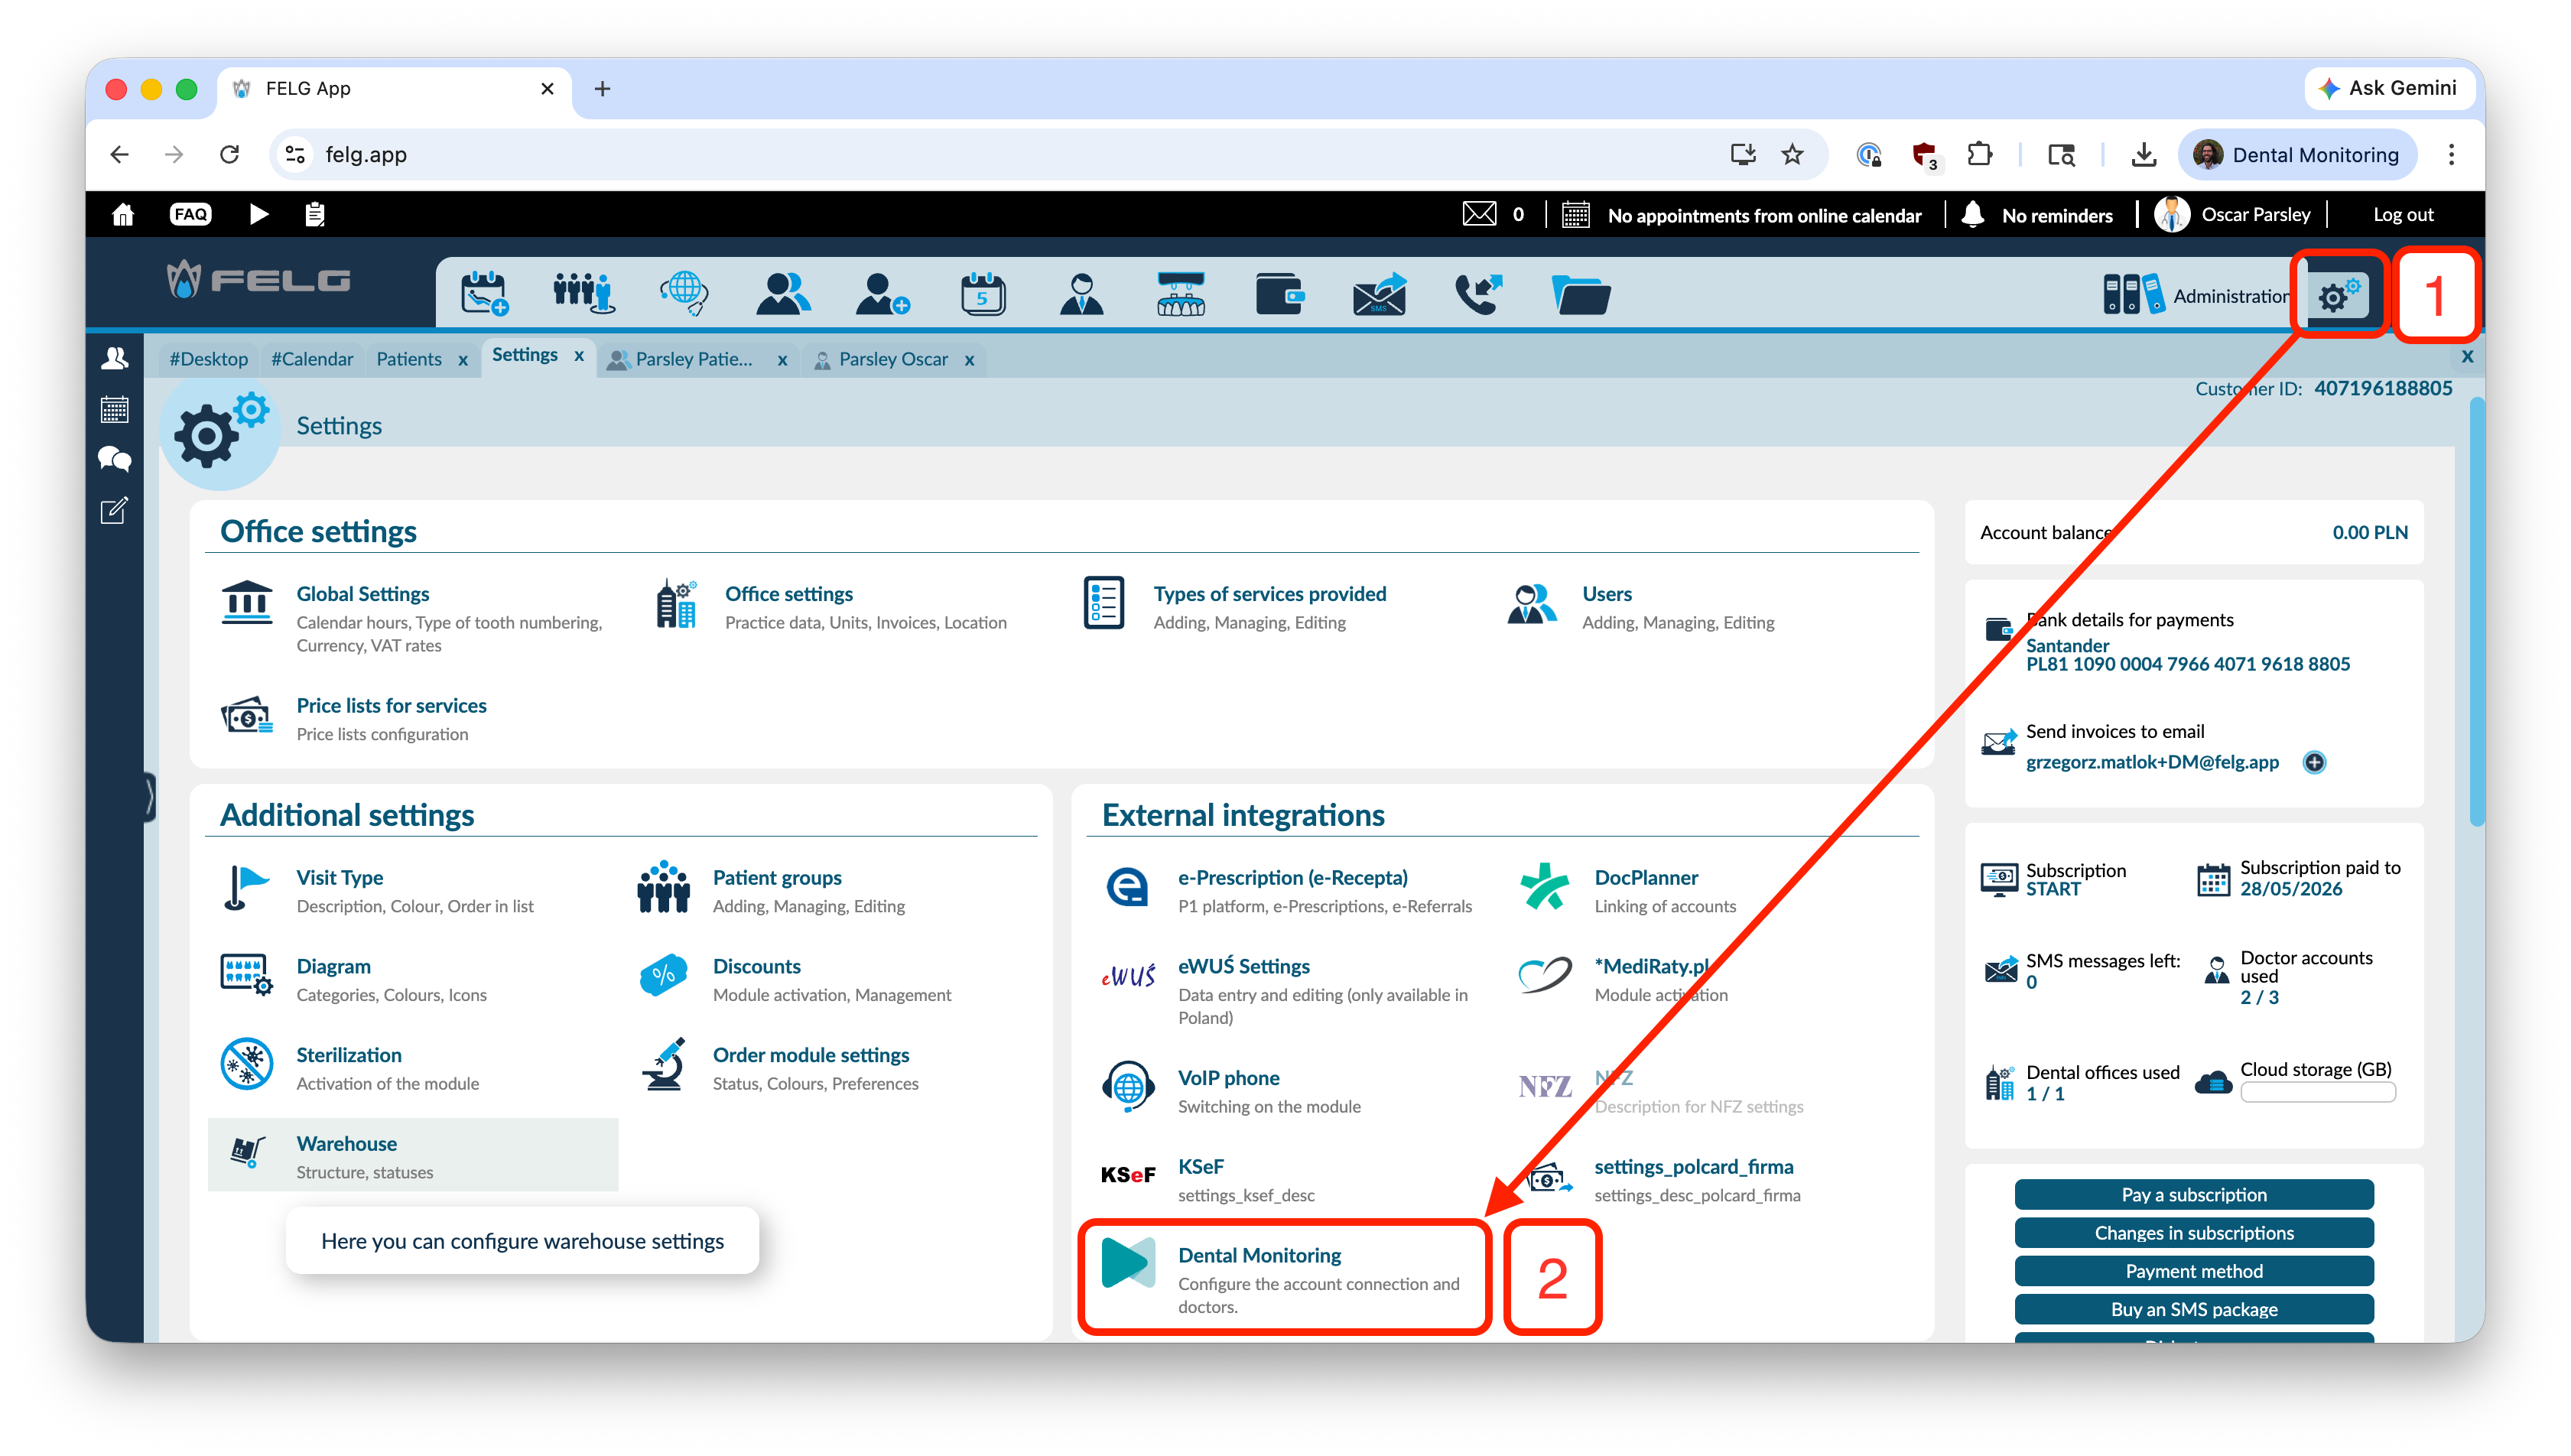Open the users icon in the left sidebar
Screen dimensions: 2571x1456
115,358
